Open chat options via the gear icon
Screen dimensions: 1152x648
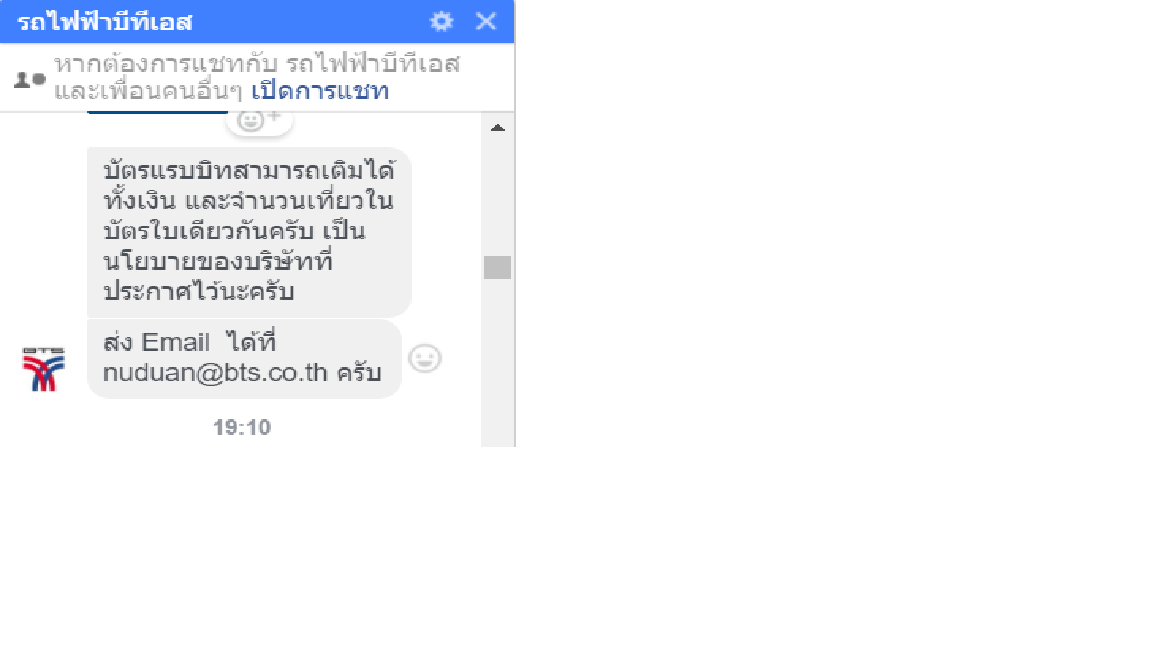click(441, 21)
